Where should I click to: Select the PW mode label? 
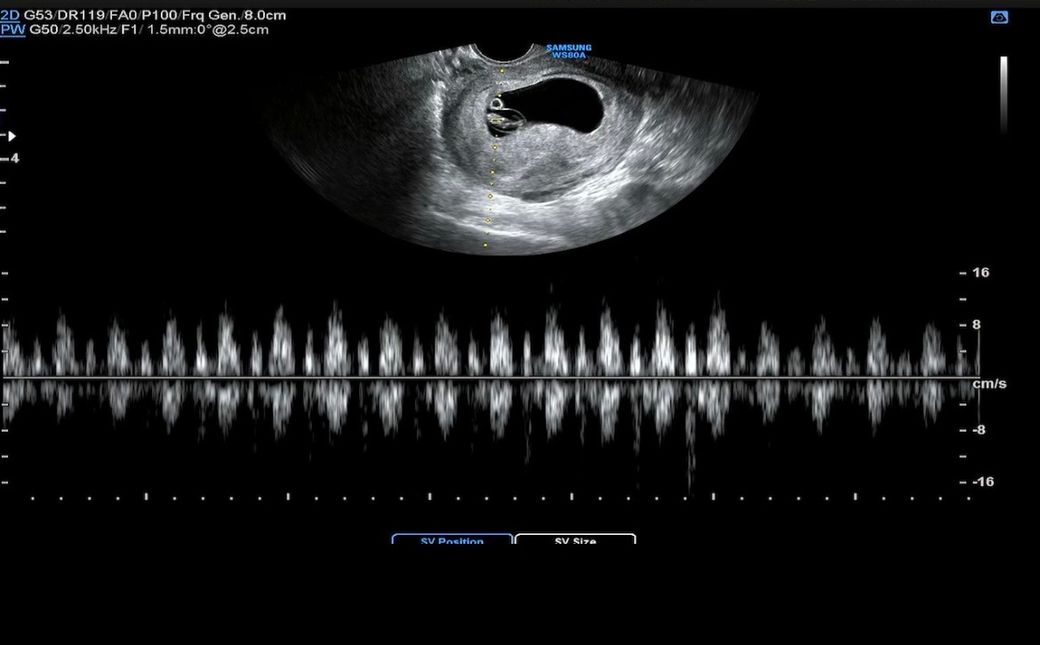pyautogui.click(x=12, y=30)
